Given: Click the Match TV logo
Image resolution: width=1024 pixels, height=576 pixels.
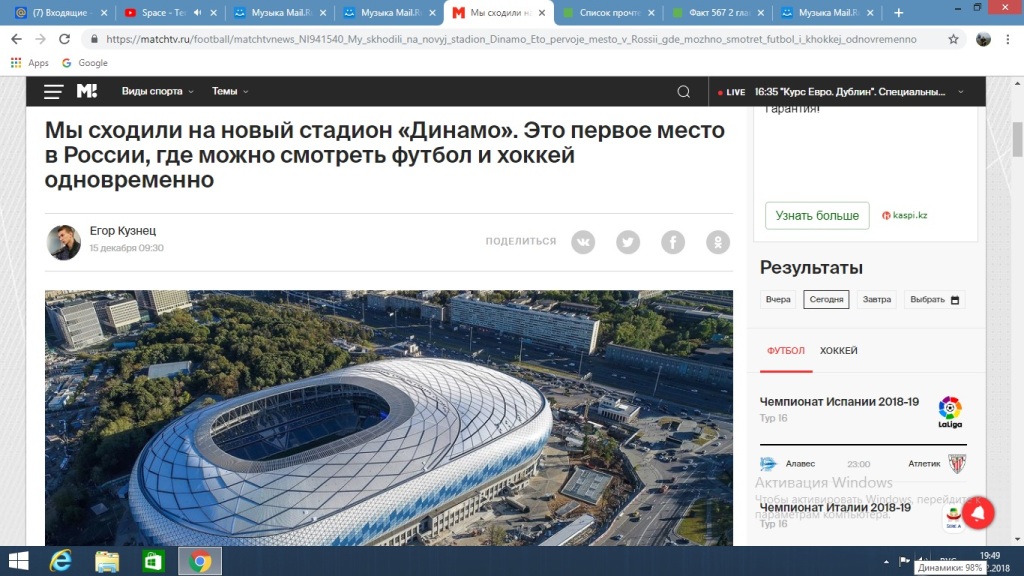Looking at the screenshot, I should 87,91.
